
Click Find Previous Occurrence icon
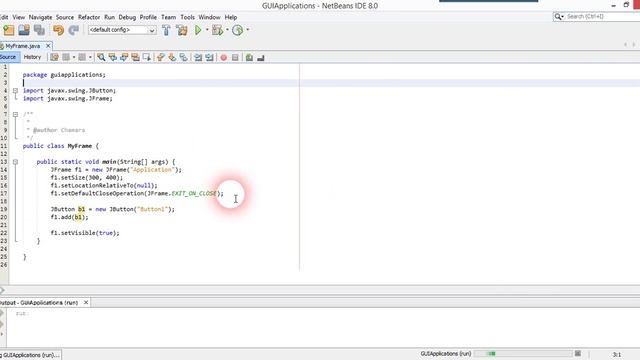tap(112, 58)
